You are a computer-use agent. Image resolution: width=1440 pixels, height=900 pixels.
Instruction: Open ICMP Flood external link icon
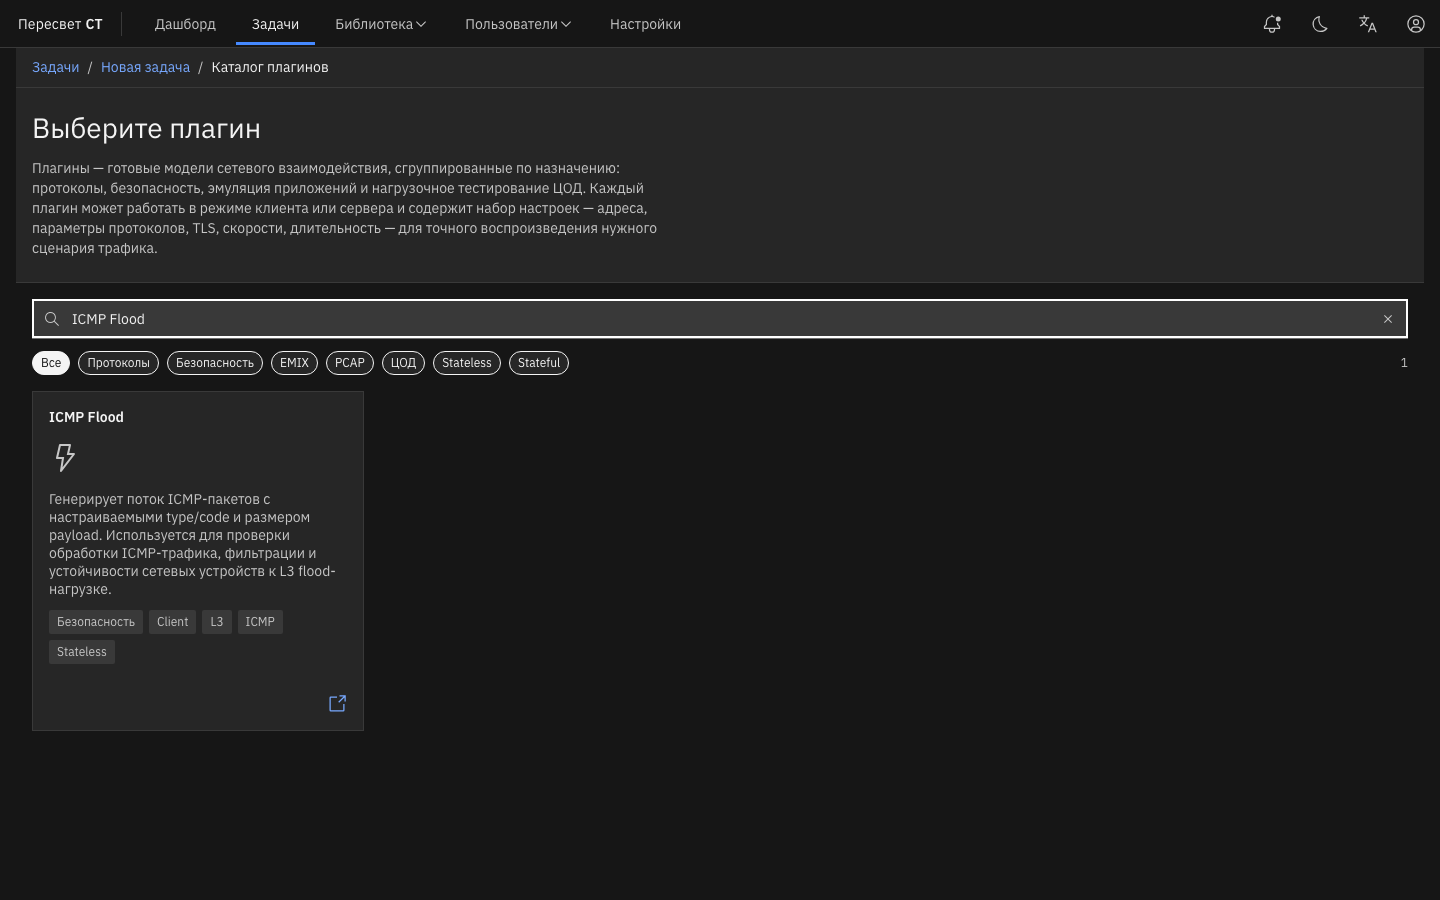click(338, 704)
